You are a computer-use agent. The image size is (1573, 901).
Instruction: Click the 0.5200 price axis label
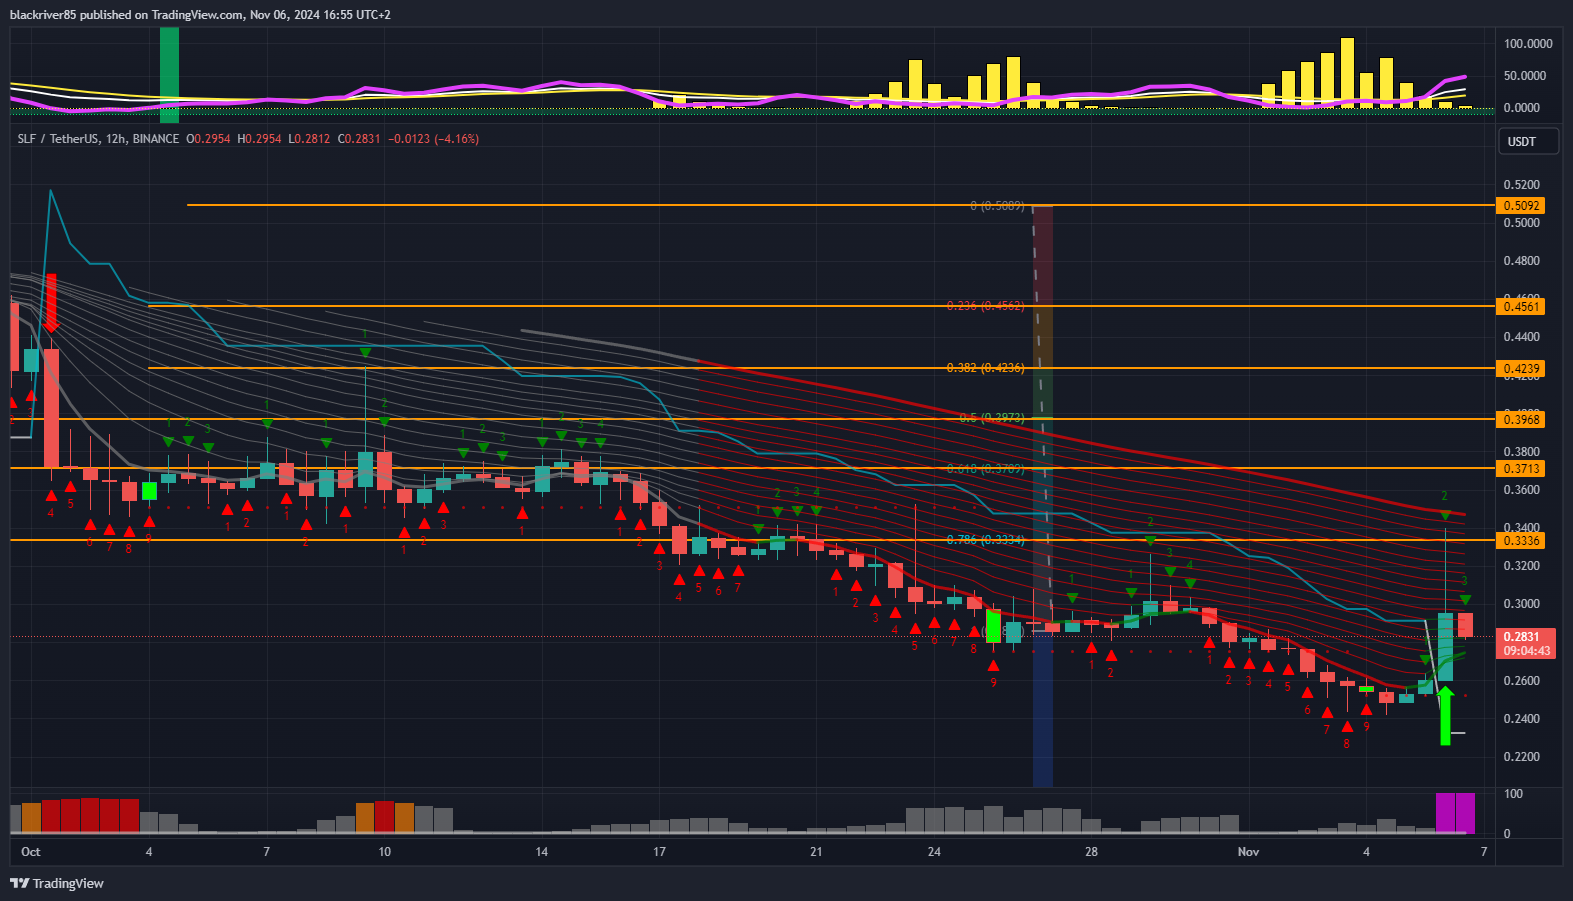pos(1521,185)
